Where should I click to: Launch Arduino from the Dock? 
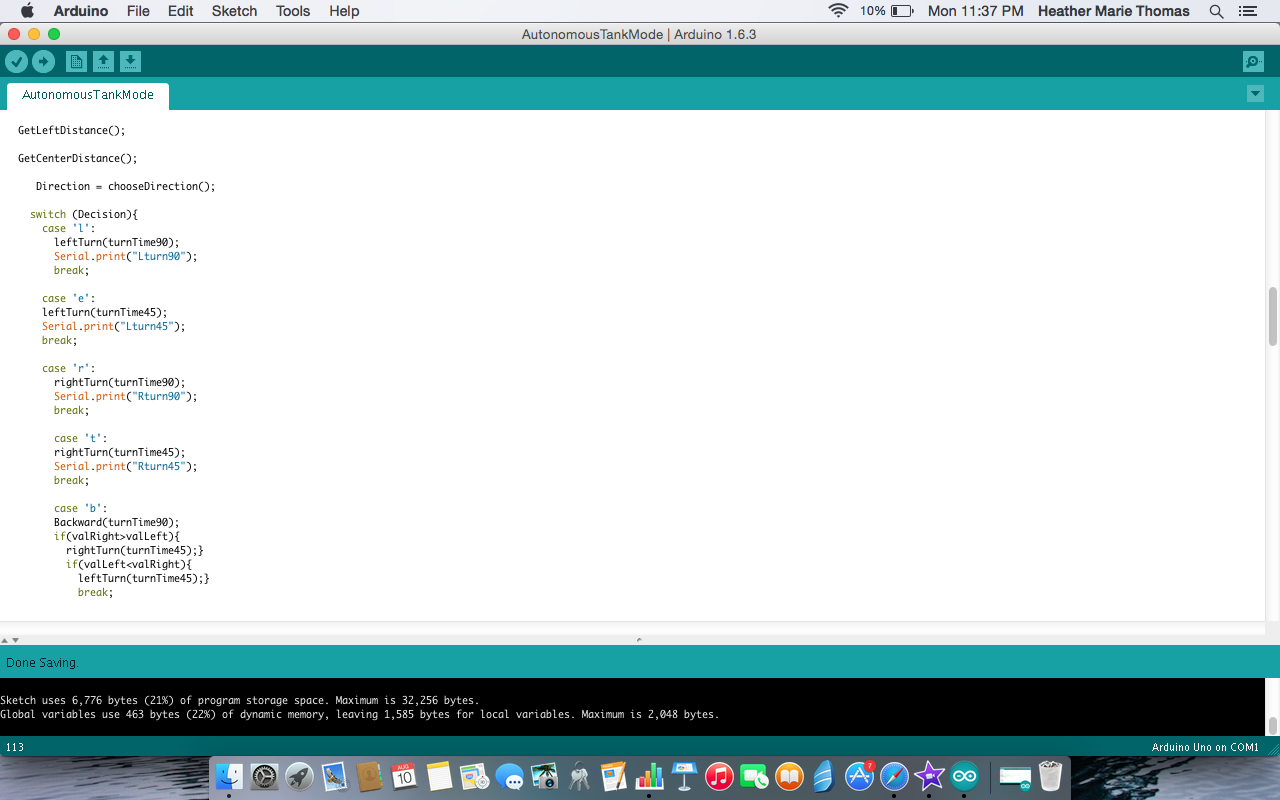[965, 776]
